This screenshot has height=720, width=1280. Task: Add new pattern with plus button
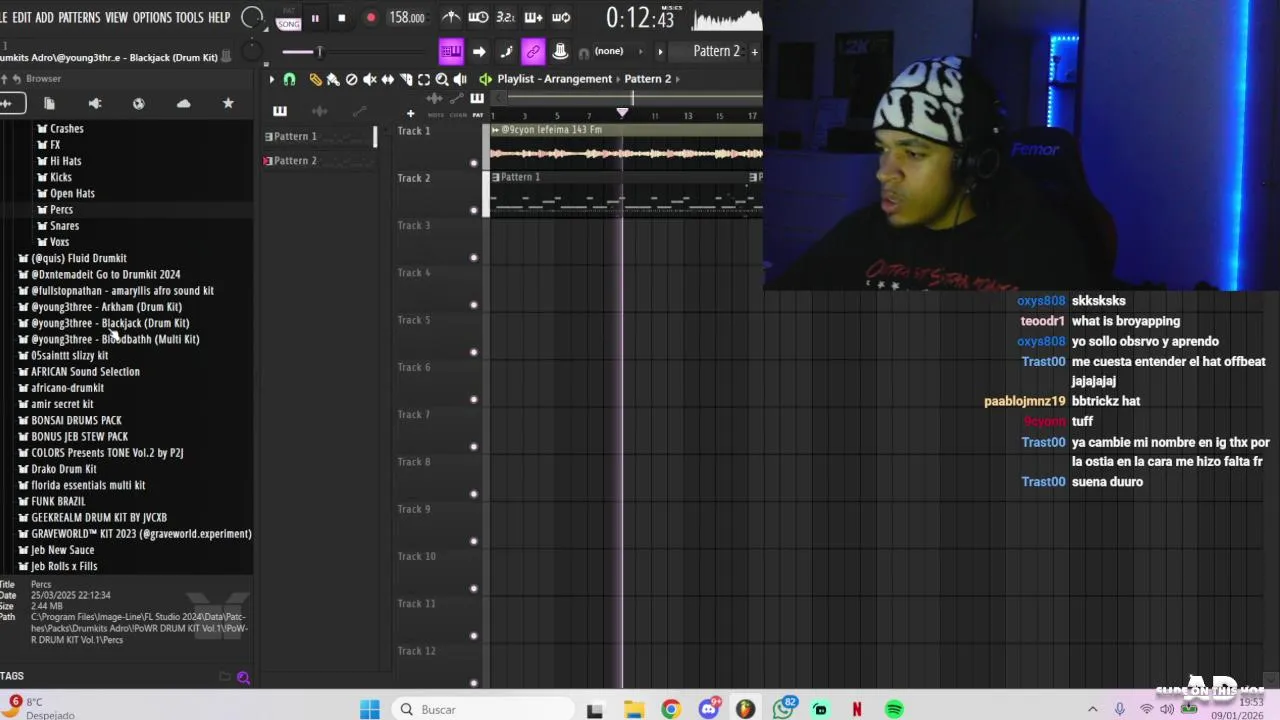pos(754,51)
